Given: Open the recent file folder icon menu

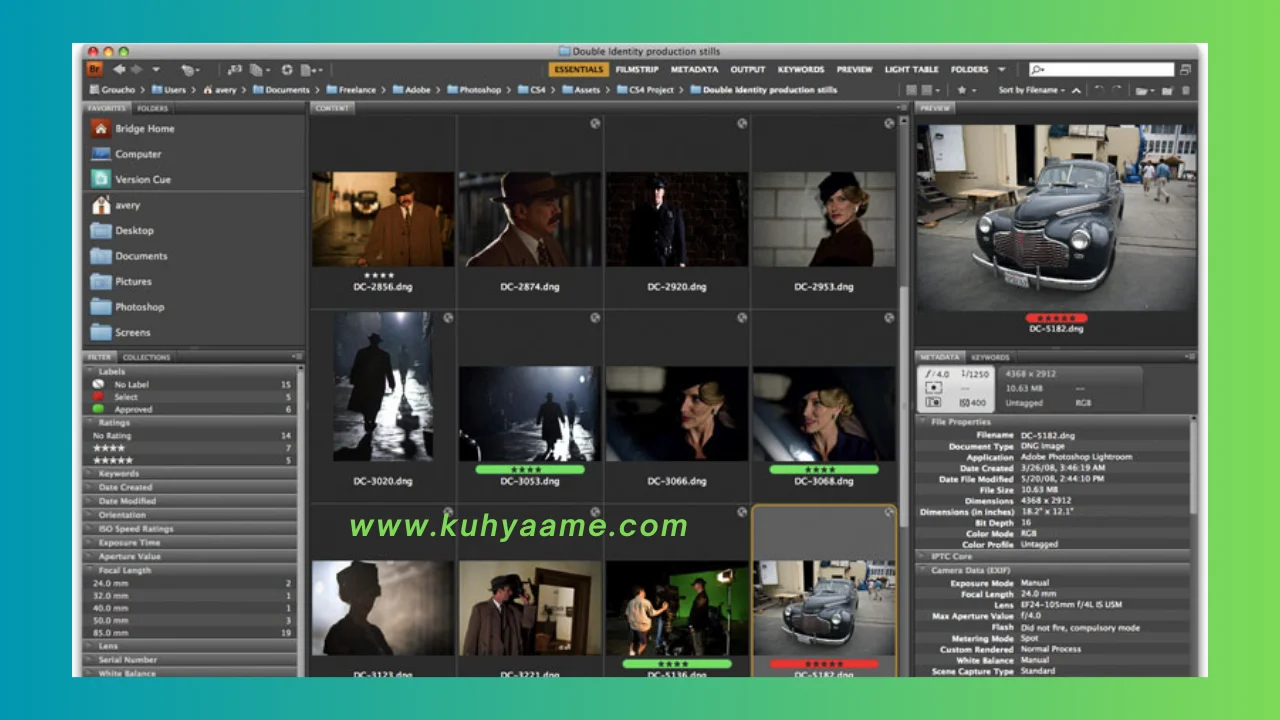Looking at the screenshot, I should click(1144, 91).
